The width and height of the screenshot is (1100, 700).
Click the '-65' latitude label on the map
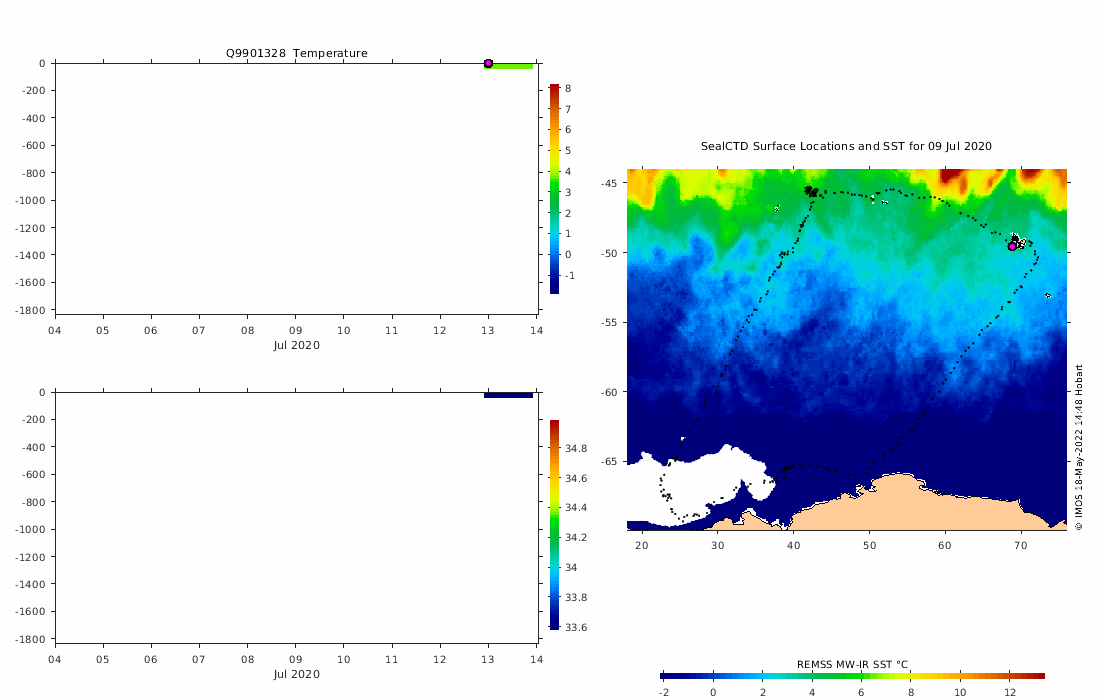tap(609, 461)
